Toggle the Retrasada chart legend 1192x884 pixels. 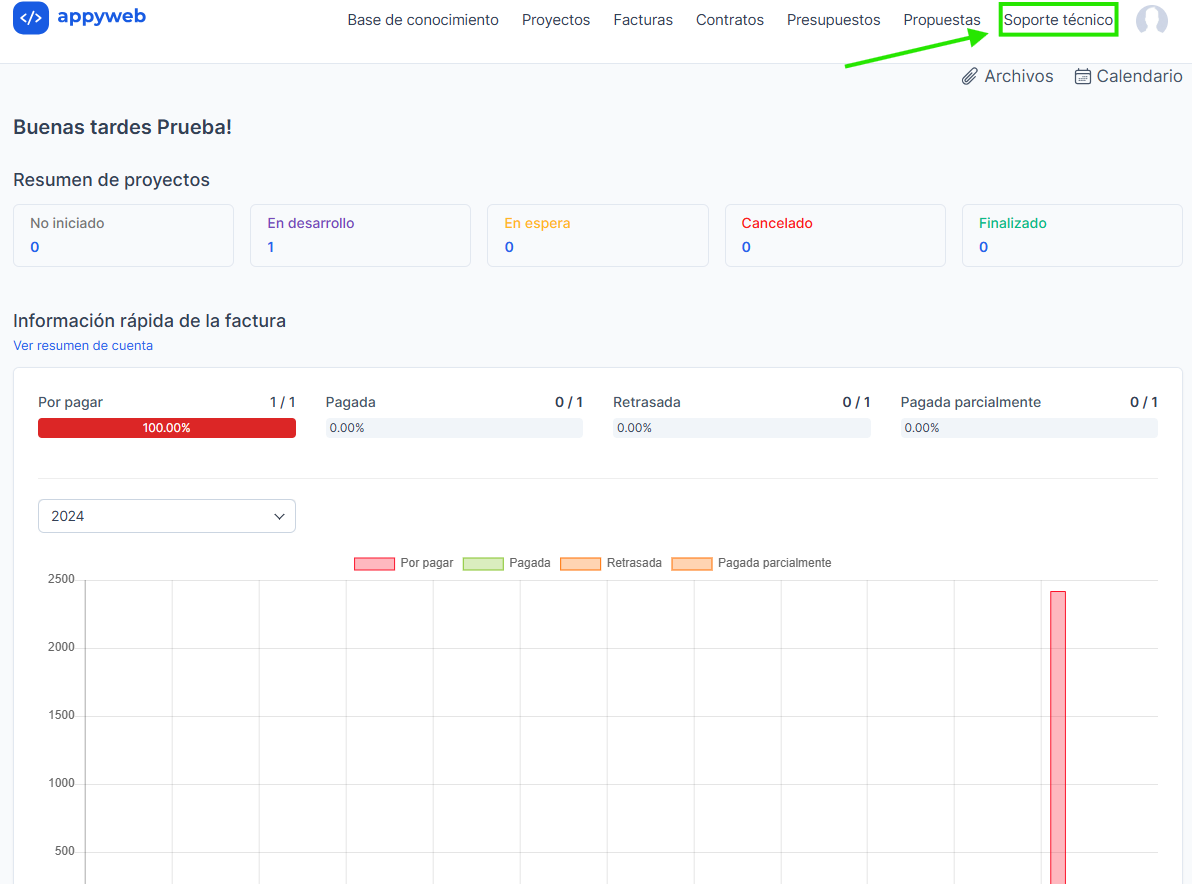[x=610, y=563]
